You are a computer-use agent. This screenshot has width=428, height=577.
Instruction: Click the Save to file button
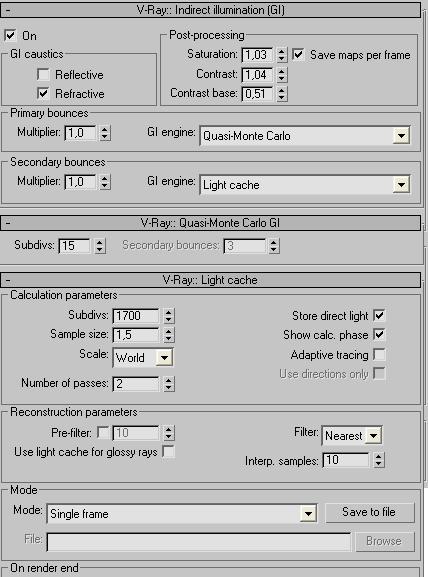coord(369,512)
